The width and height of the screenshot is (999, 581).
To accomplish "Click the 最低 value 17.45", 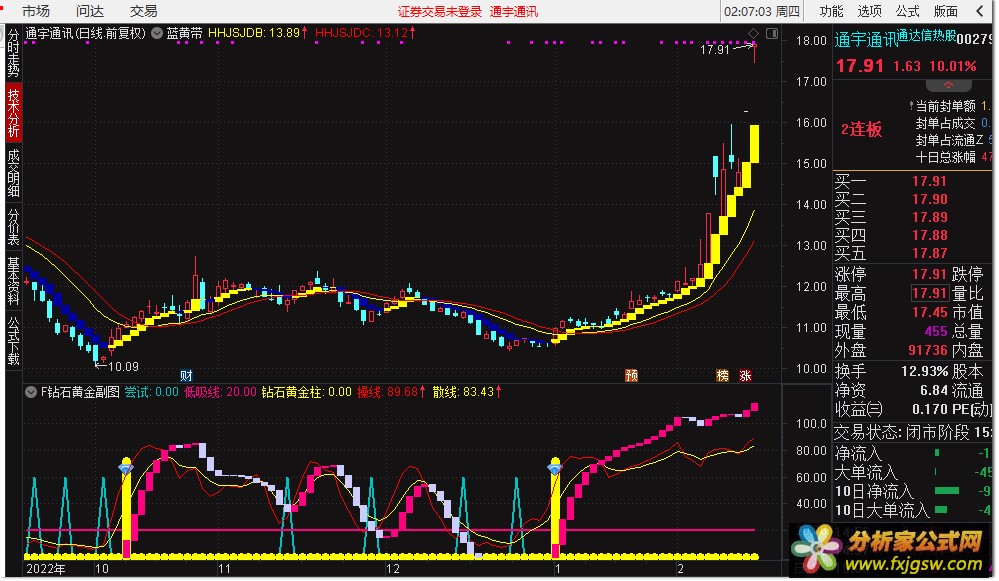I will 930,312.
